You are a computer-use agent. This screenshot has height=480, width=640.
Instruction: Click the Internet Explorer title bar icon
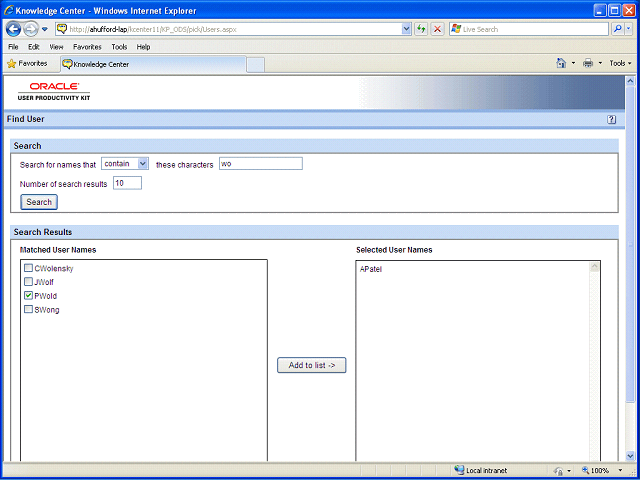click(x=8, y=10)
